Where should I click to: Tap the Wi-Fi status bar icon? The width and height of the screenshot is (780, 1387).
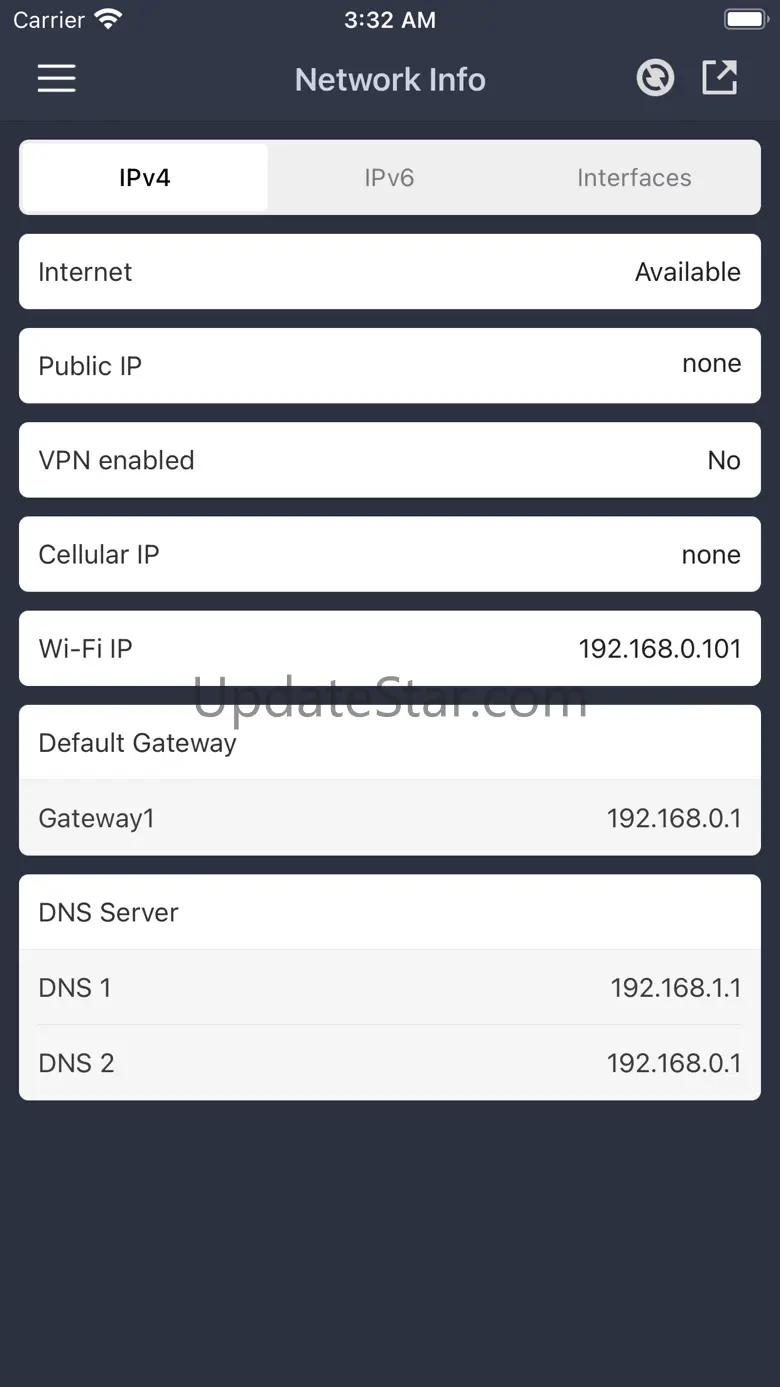pos(108,19)
